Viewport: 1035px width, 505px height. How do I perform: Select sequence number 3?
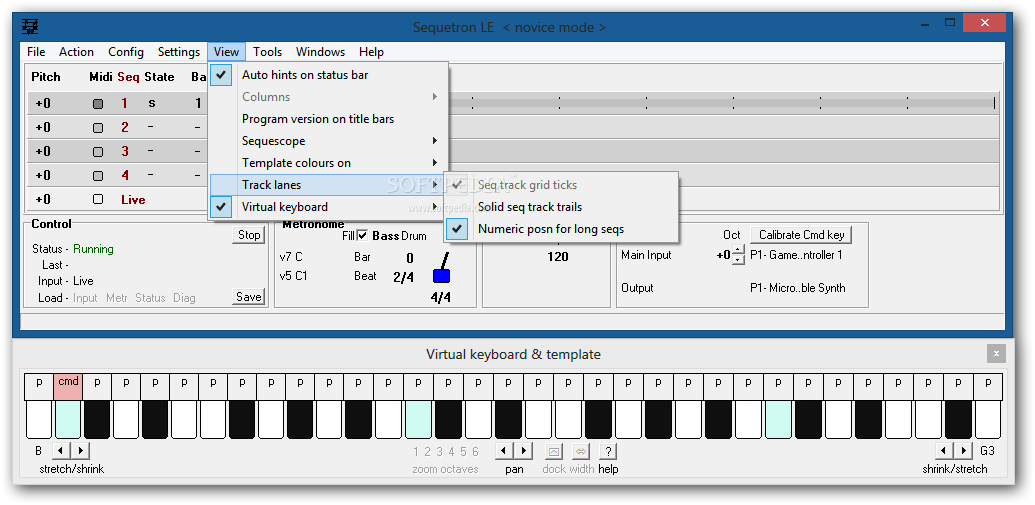click(x=125, y=152)
